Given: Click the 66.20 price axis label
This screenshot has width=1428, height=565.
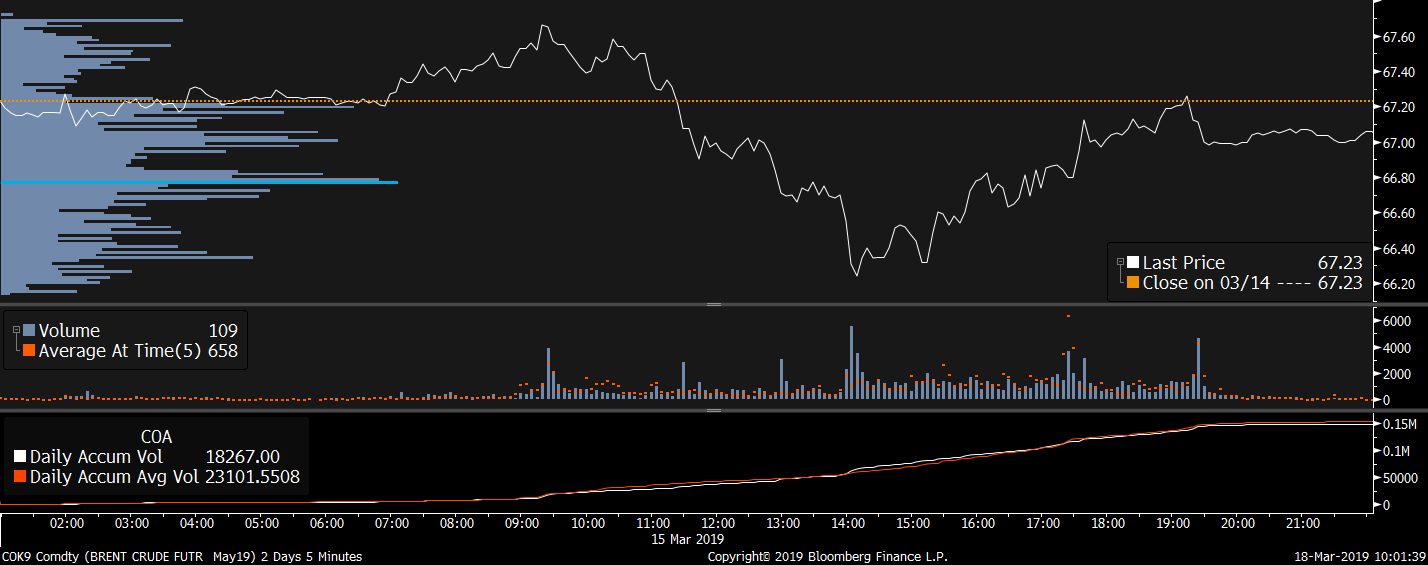Looking at the screenshot, I should [1398, 284].
